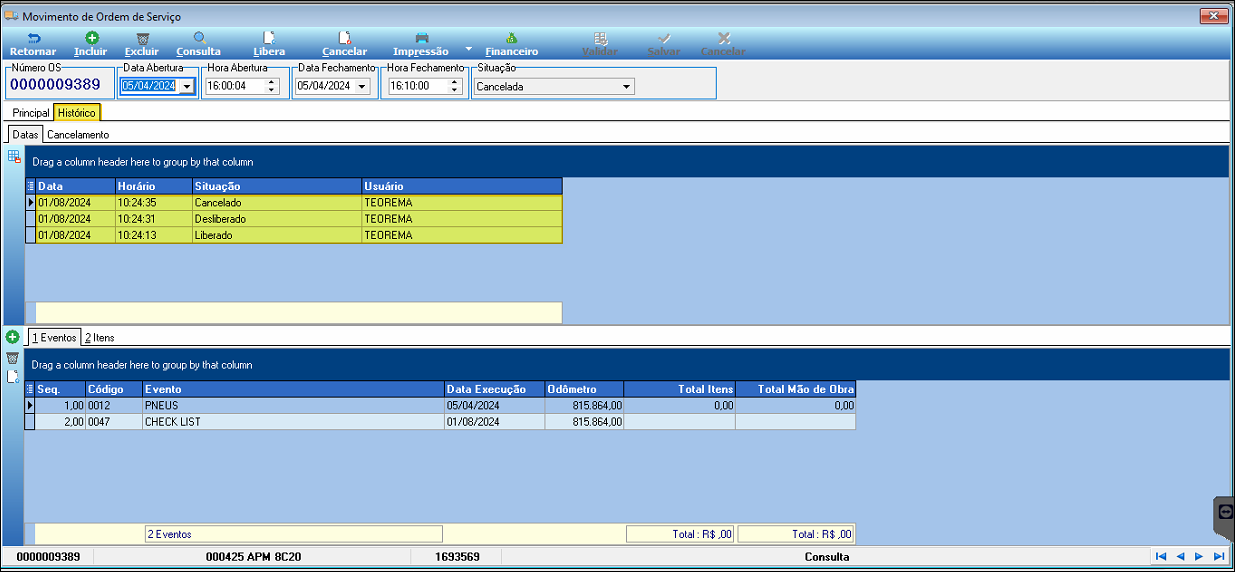Open the Financeiro toolbar icon

pyautogui.click(x=512, y=38)
